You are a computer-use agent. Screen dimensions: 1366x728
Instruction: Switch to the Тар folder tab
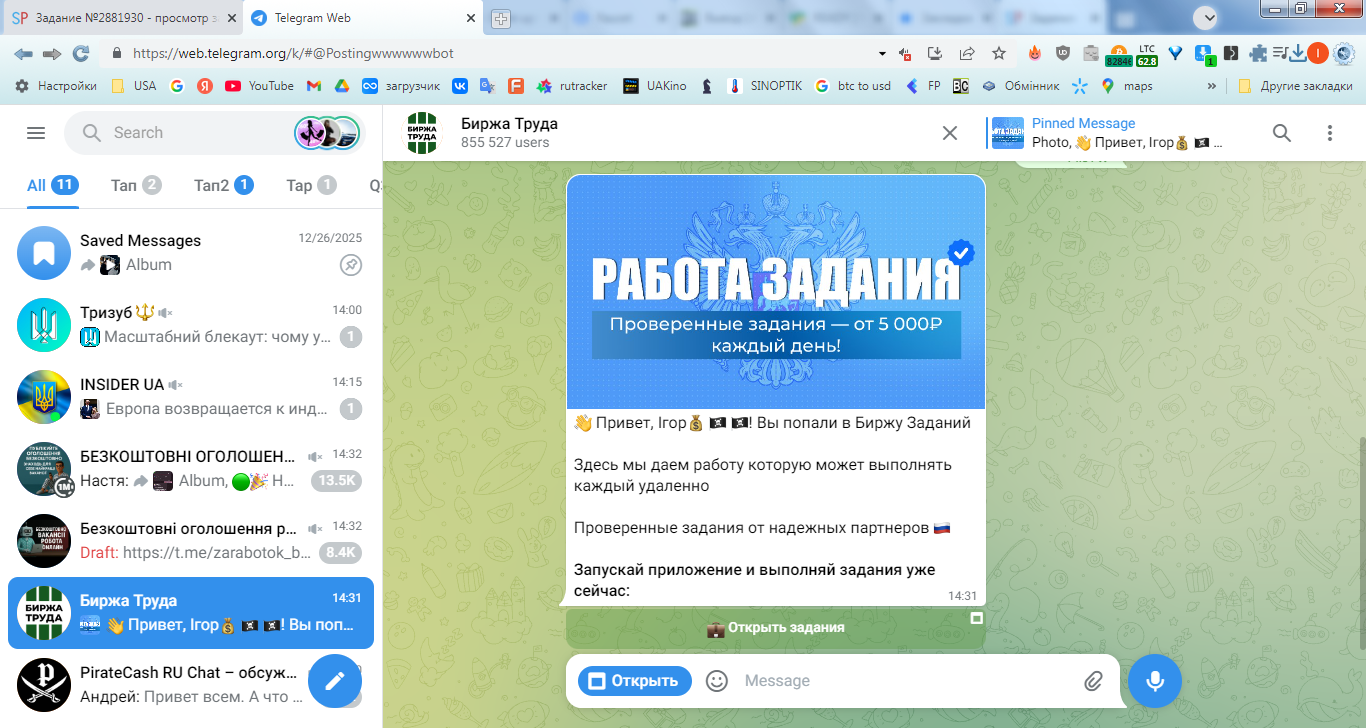pyautogui.click(x=310, y=185)
